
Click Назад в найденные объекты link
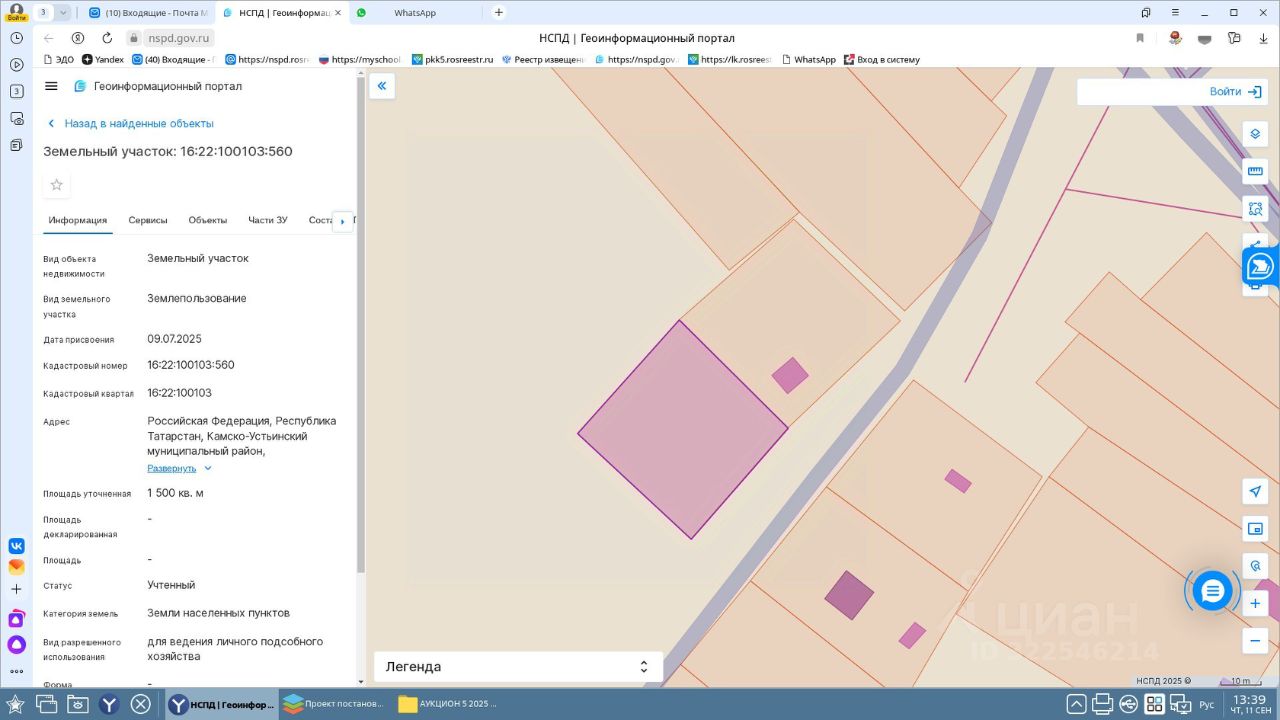tap(138, 124)
